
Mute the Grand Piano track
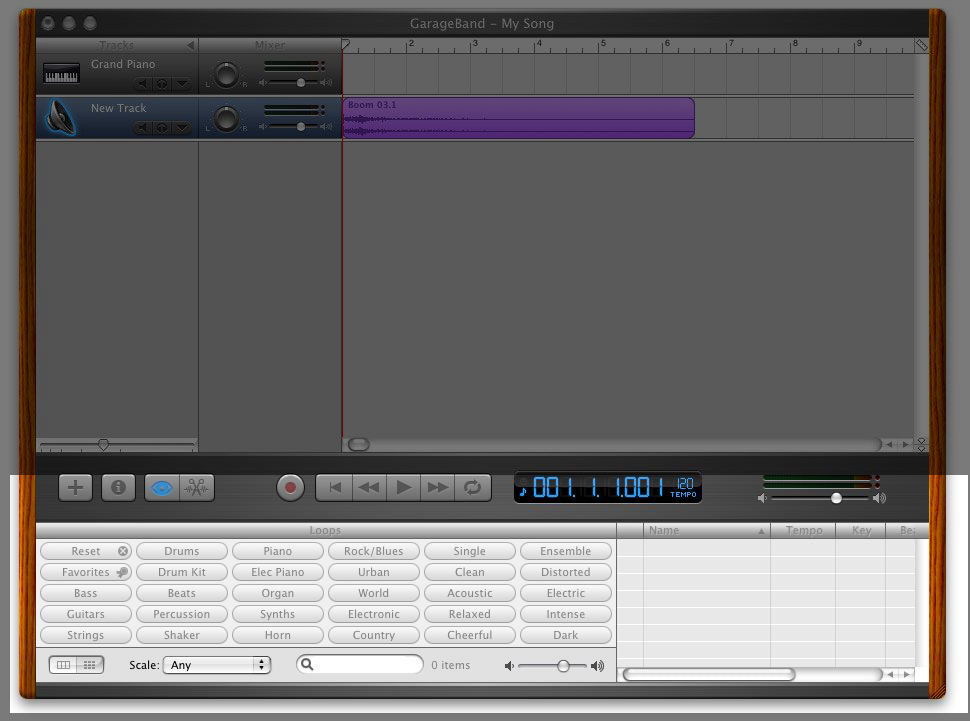pos(144,84)
